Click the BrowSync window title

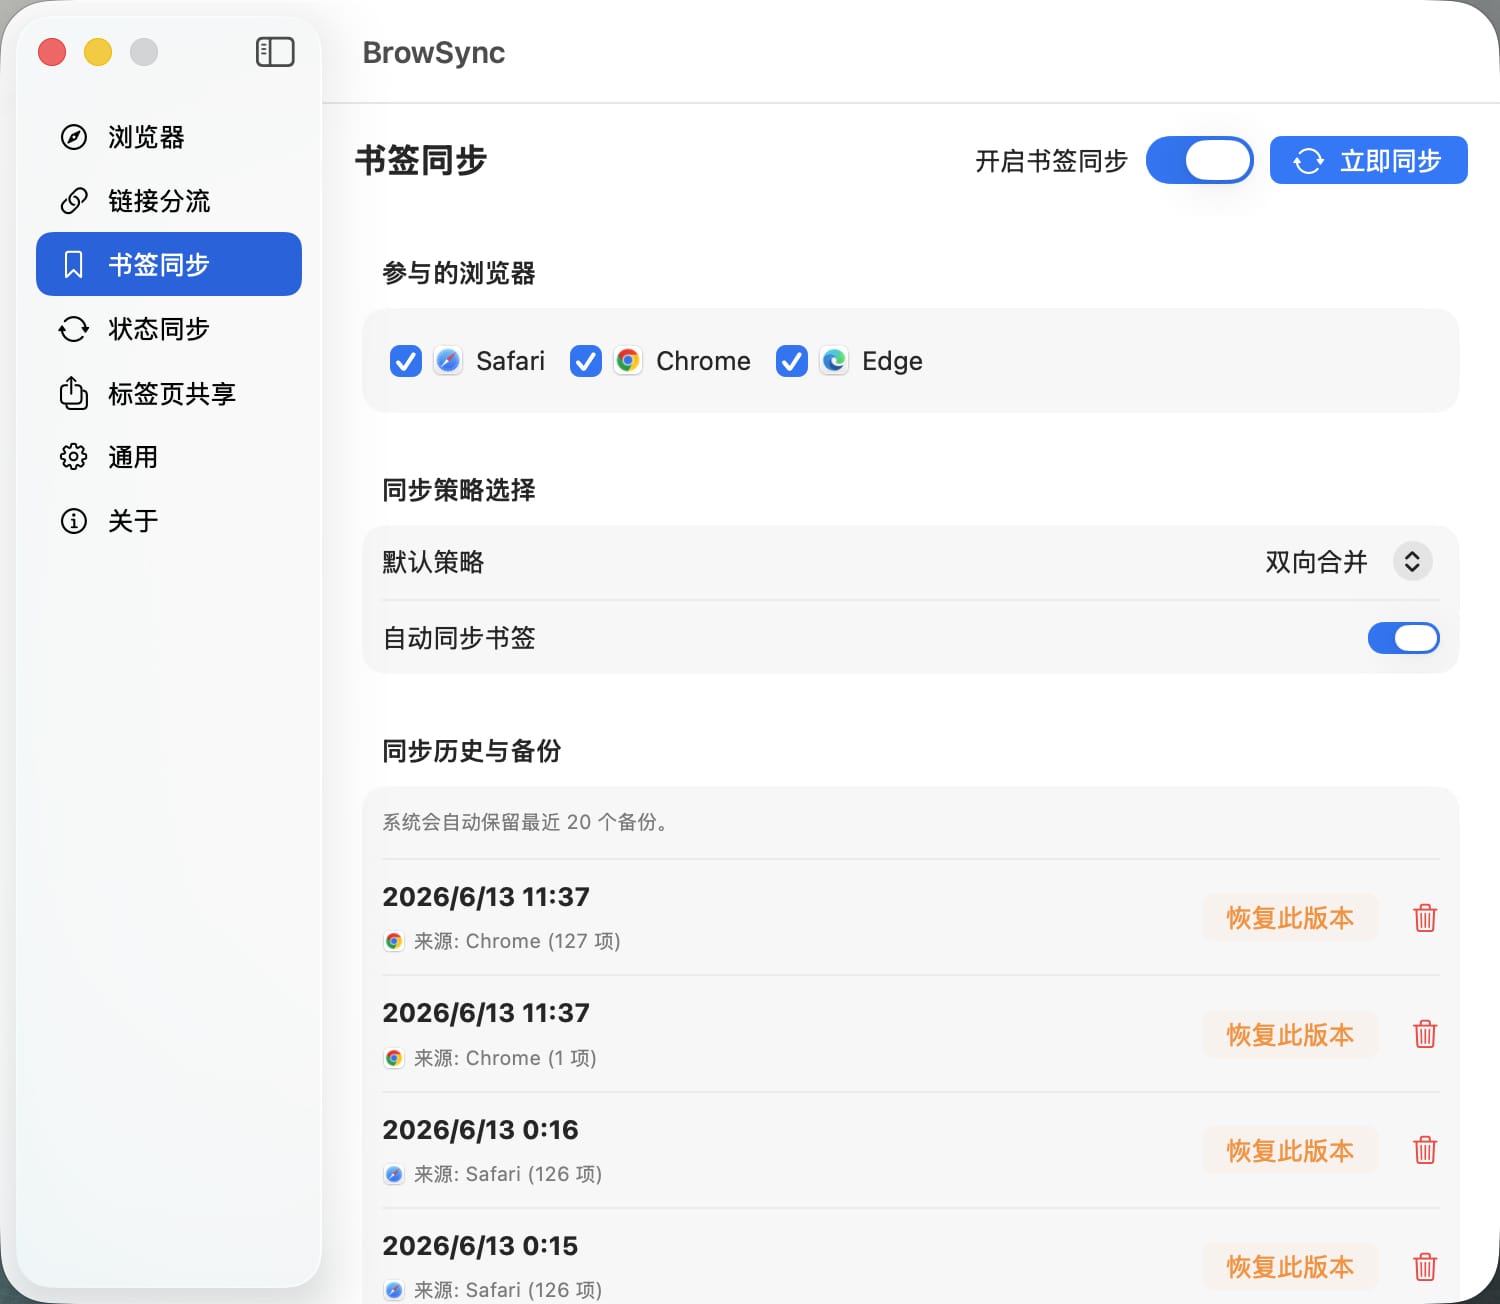434,52
